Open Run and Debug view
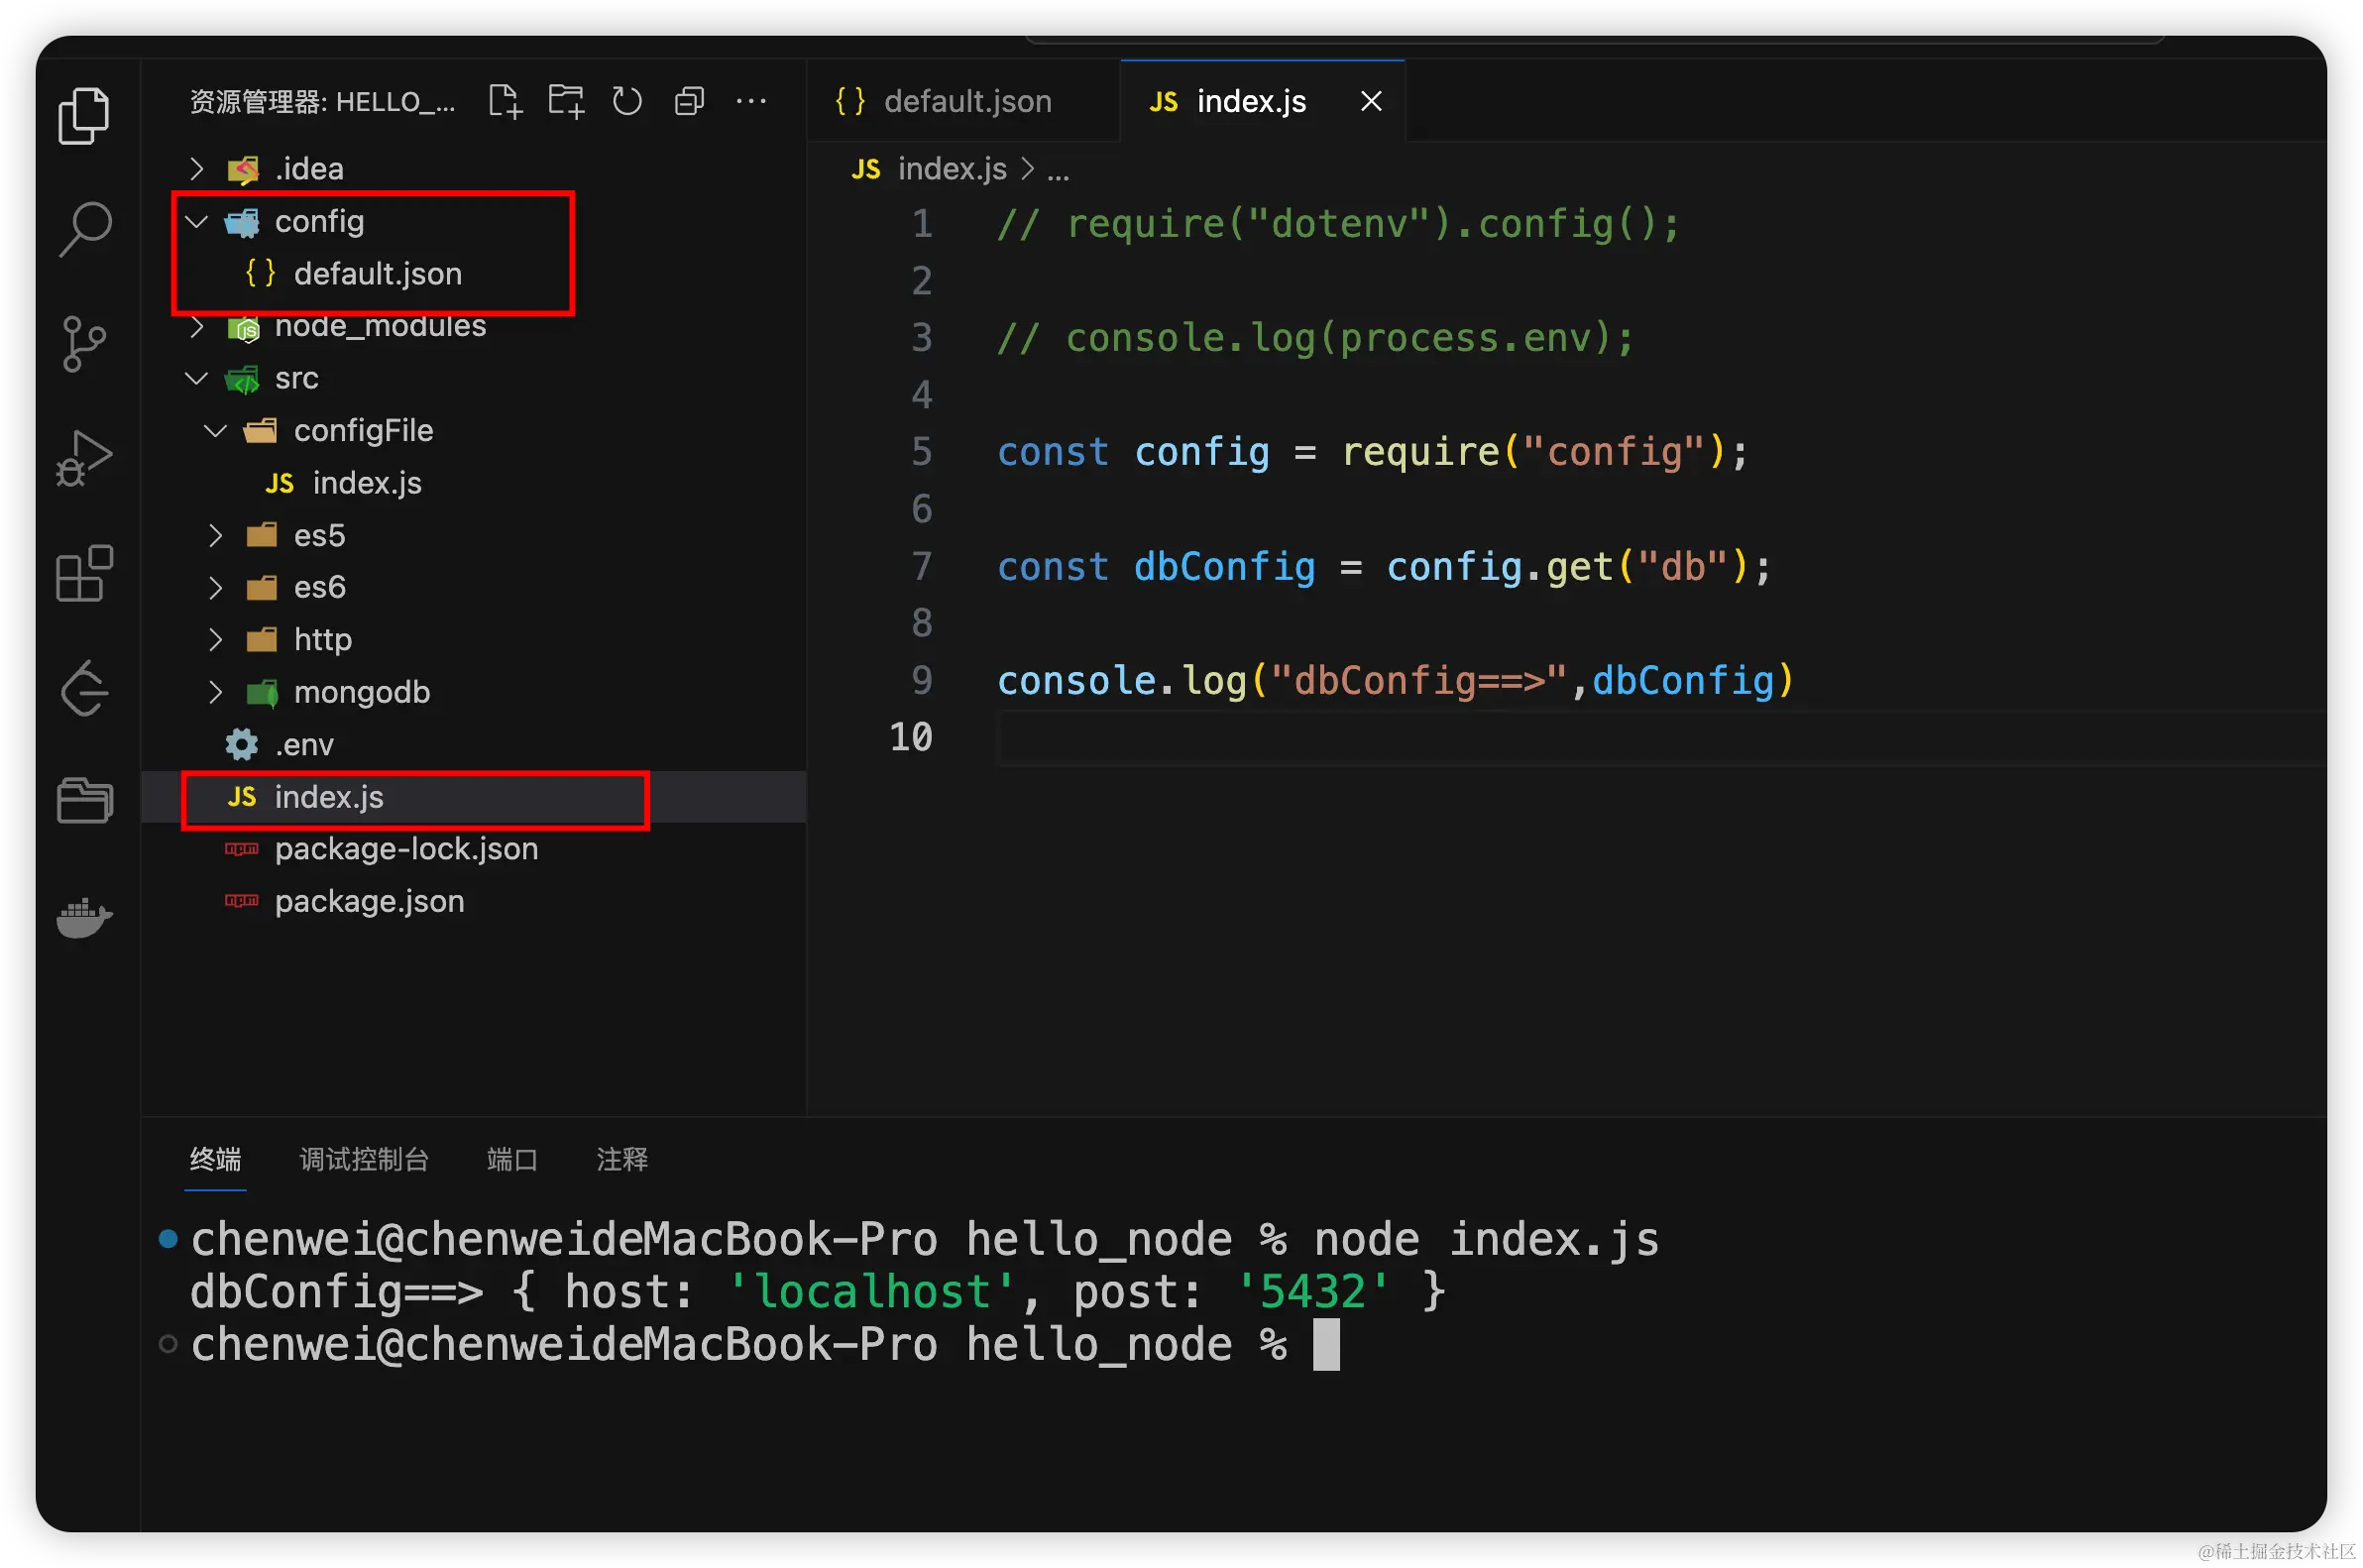Screen dimensions: 2363x1568 pyautogui.click(x=84, y=459)
